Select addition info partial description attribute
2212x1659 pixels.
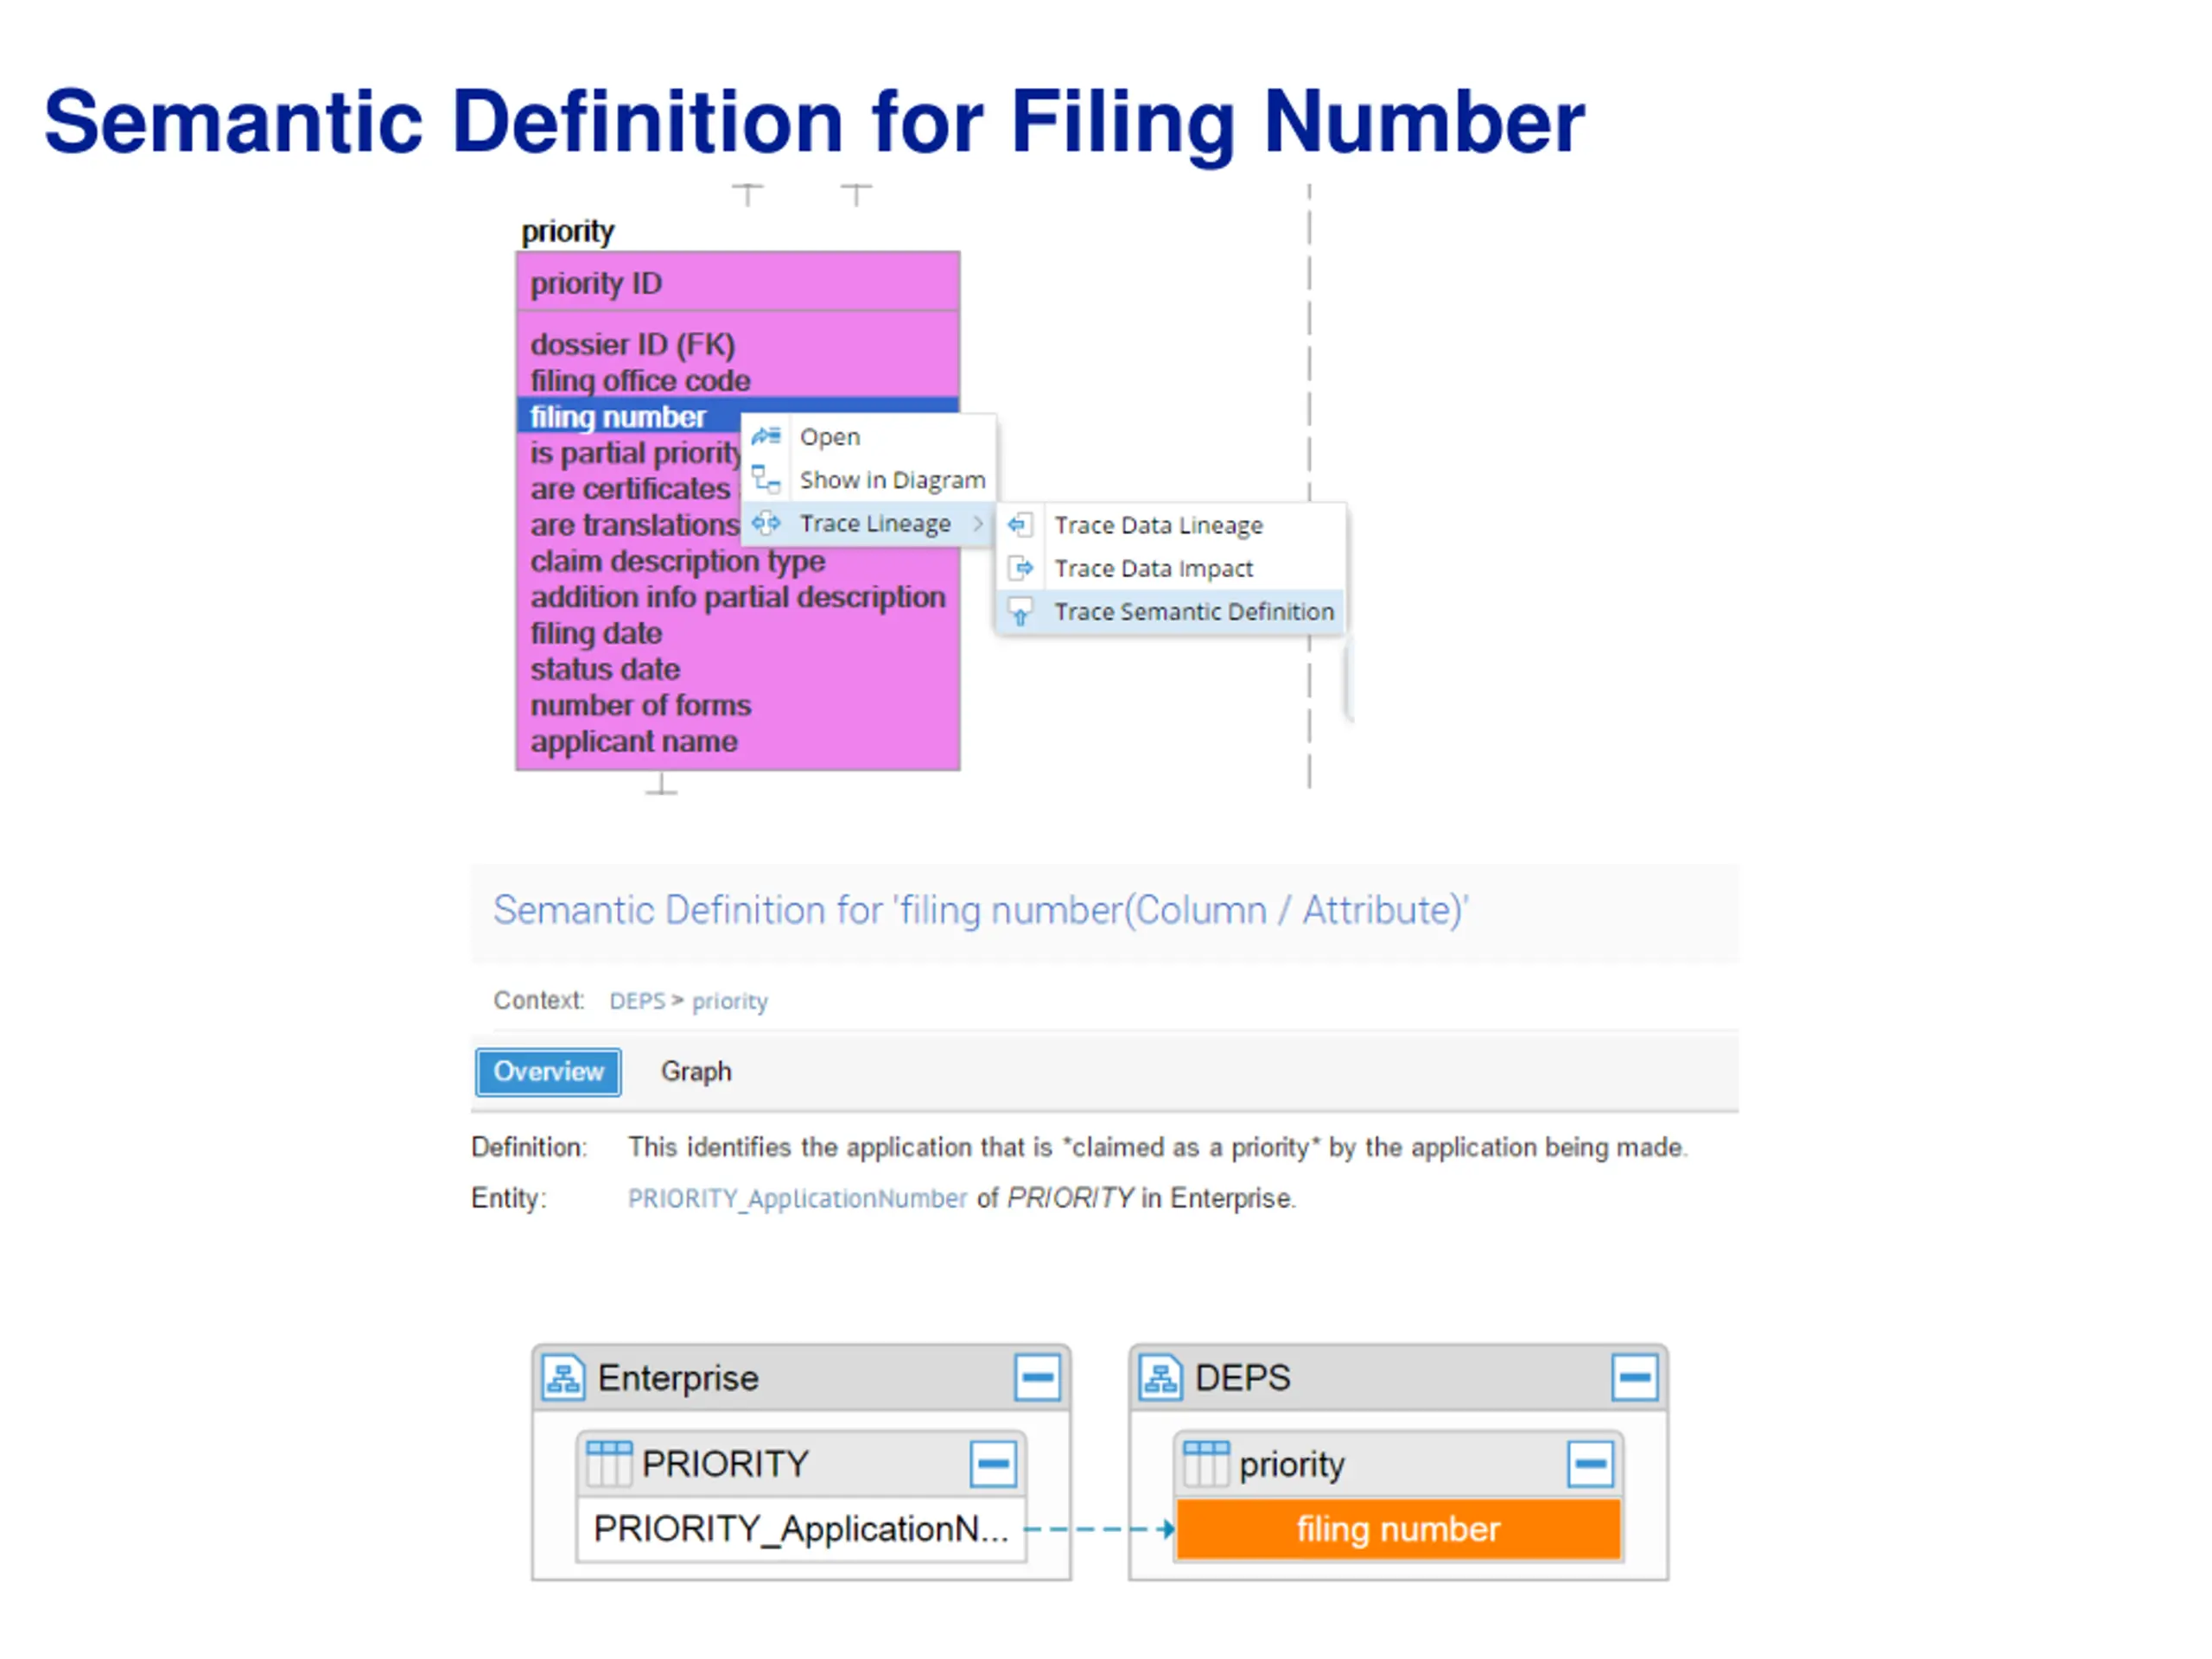coord(738,597)
